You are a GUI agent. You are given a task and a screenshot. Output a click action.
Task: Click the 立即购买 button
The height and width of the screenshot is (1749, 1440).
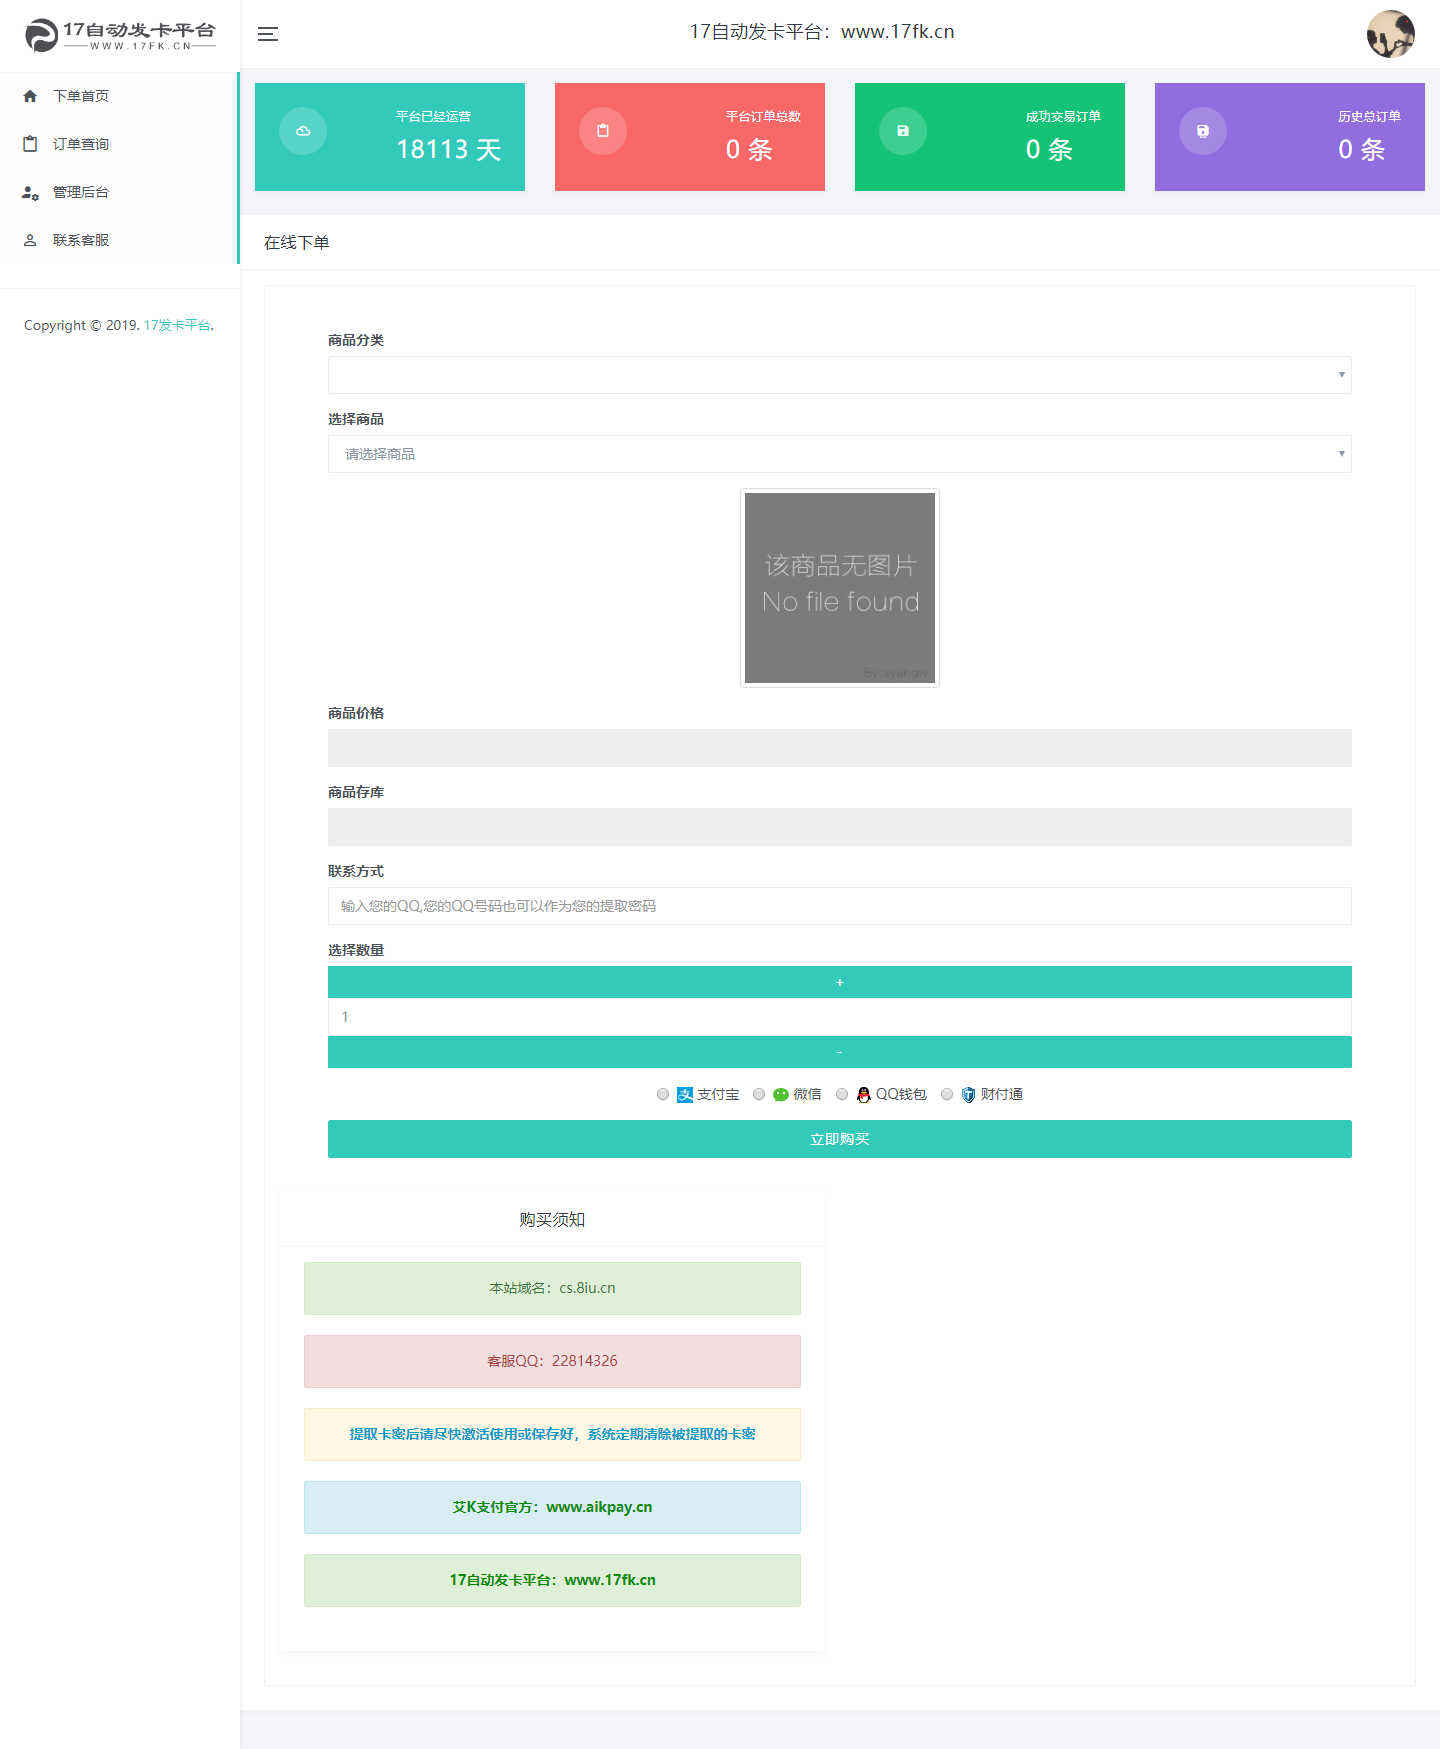[x=840, y=1139]
